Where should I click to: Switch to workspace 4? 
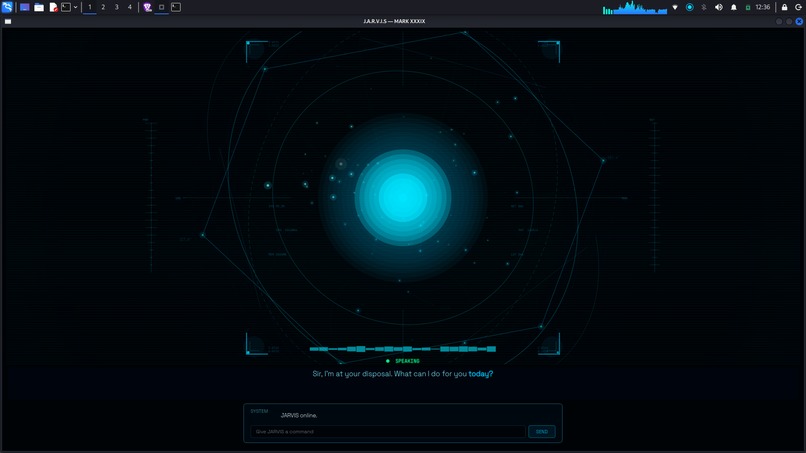coord(130,7)
